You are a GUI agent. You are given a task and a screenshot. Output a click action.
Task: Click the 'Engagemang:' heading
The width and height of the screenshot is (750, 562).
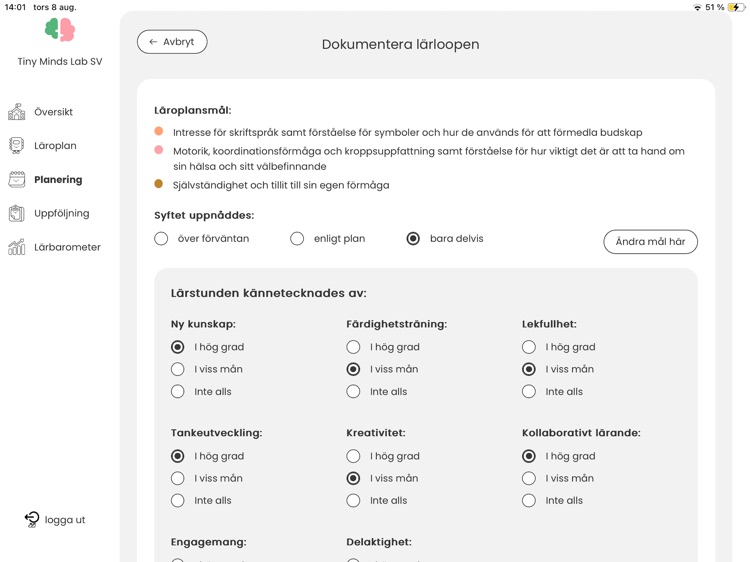tap(209, 542)
